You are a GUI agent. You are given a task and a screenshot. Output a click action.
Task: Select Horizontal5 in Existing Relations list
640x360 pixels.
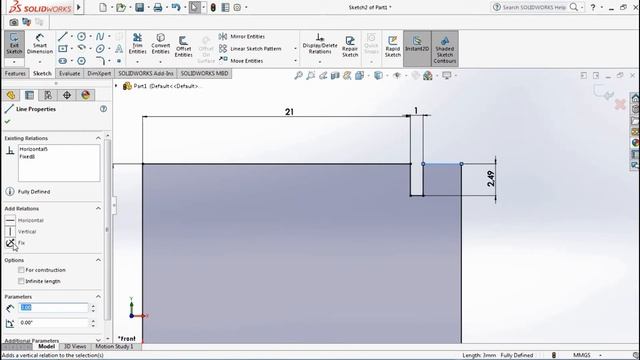(33, 149)
